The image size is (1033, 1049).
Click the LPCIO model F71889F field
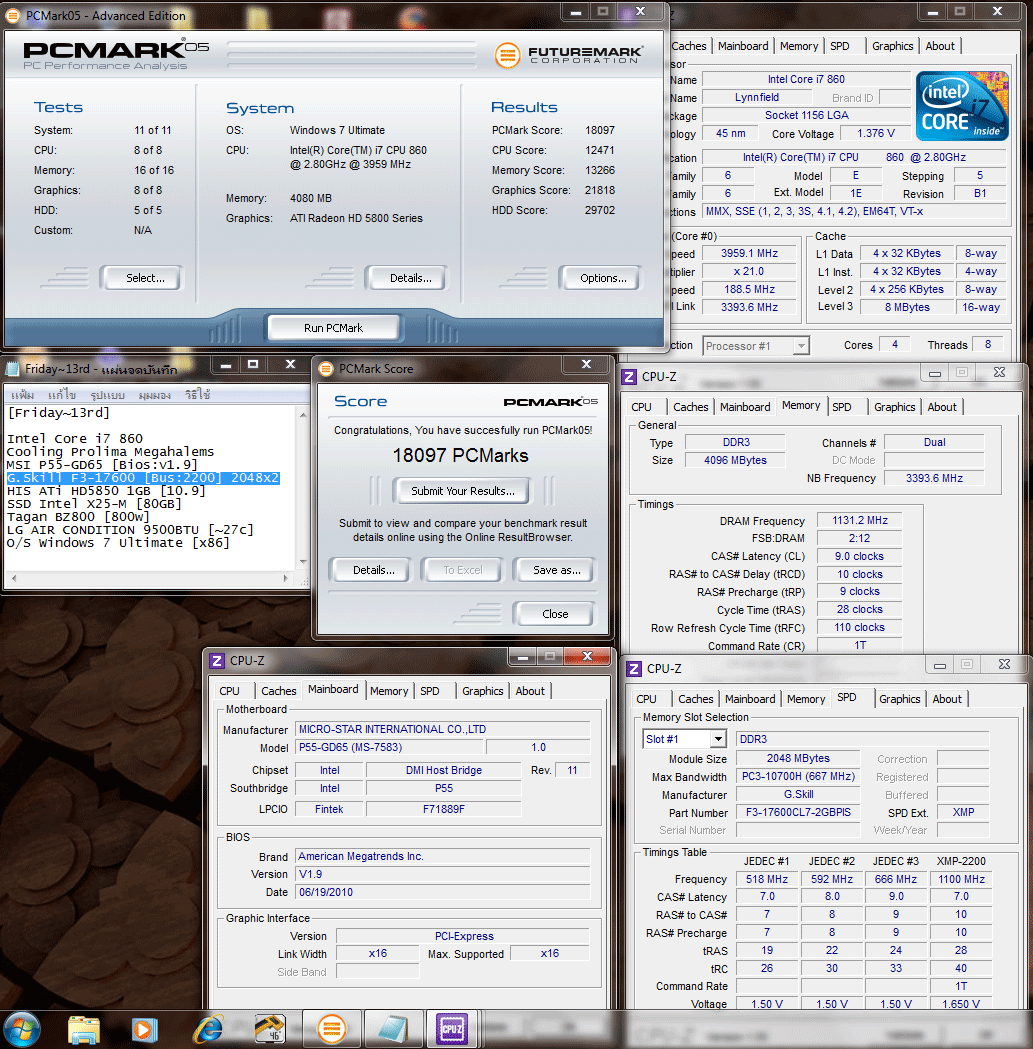pos(443,809)
